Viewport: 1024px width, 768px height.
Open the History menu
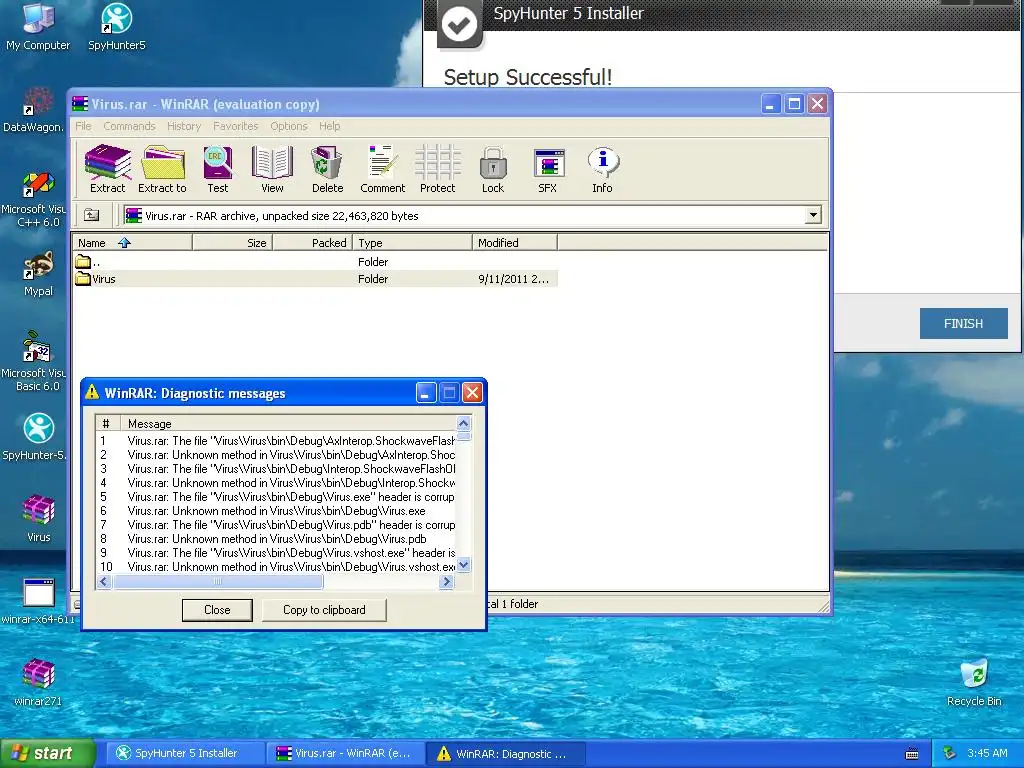pyautogui.click(x=184, y=126)
